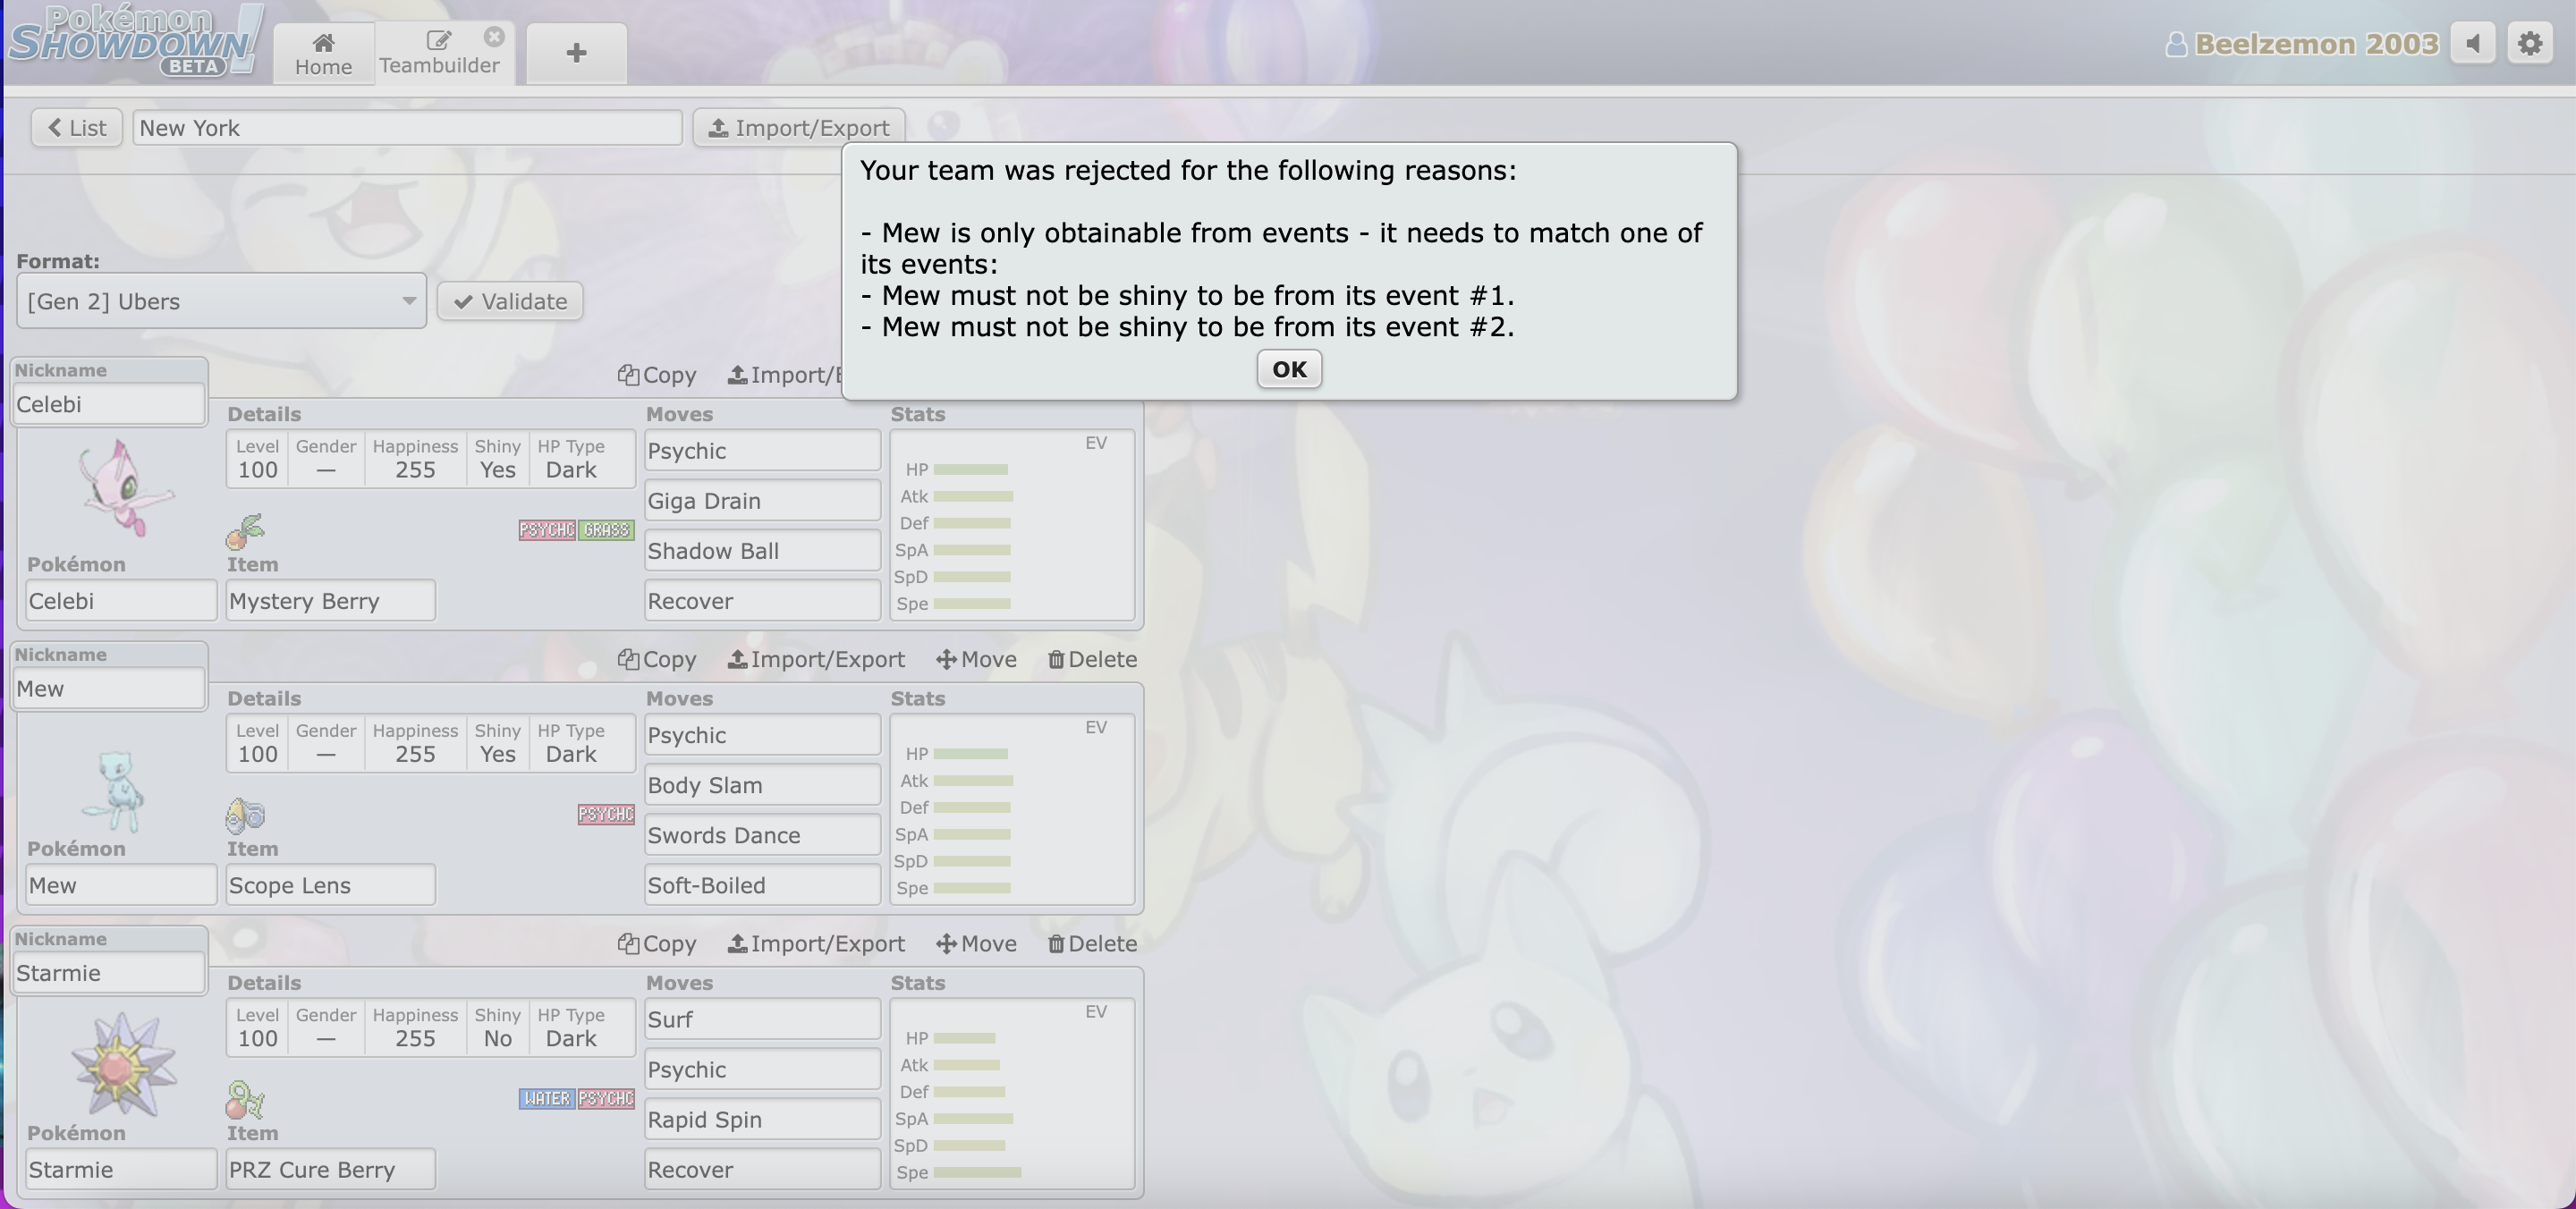This screenshot has width=2576, height=1209.
Task: Click the Pokémon Showdown logo
Action: [136, 41]
